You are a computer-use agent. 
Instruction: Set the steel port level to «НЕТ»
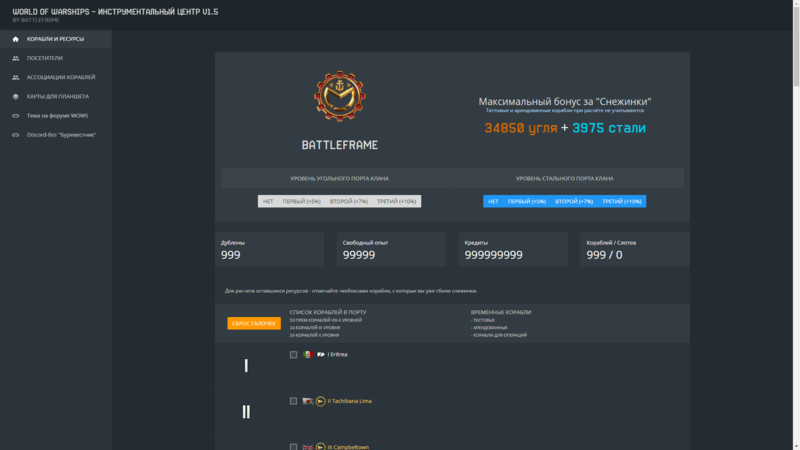(493, 202)
